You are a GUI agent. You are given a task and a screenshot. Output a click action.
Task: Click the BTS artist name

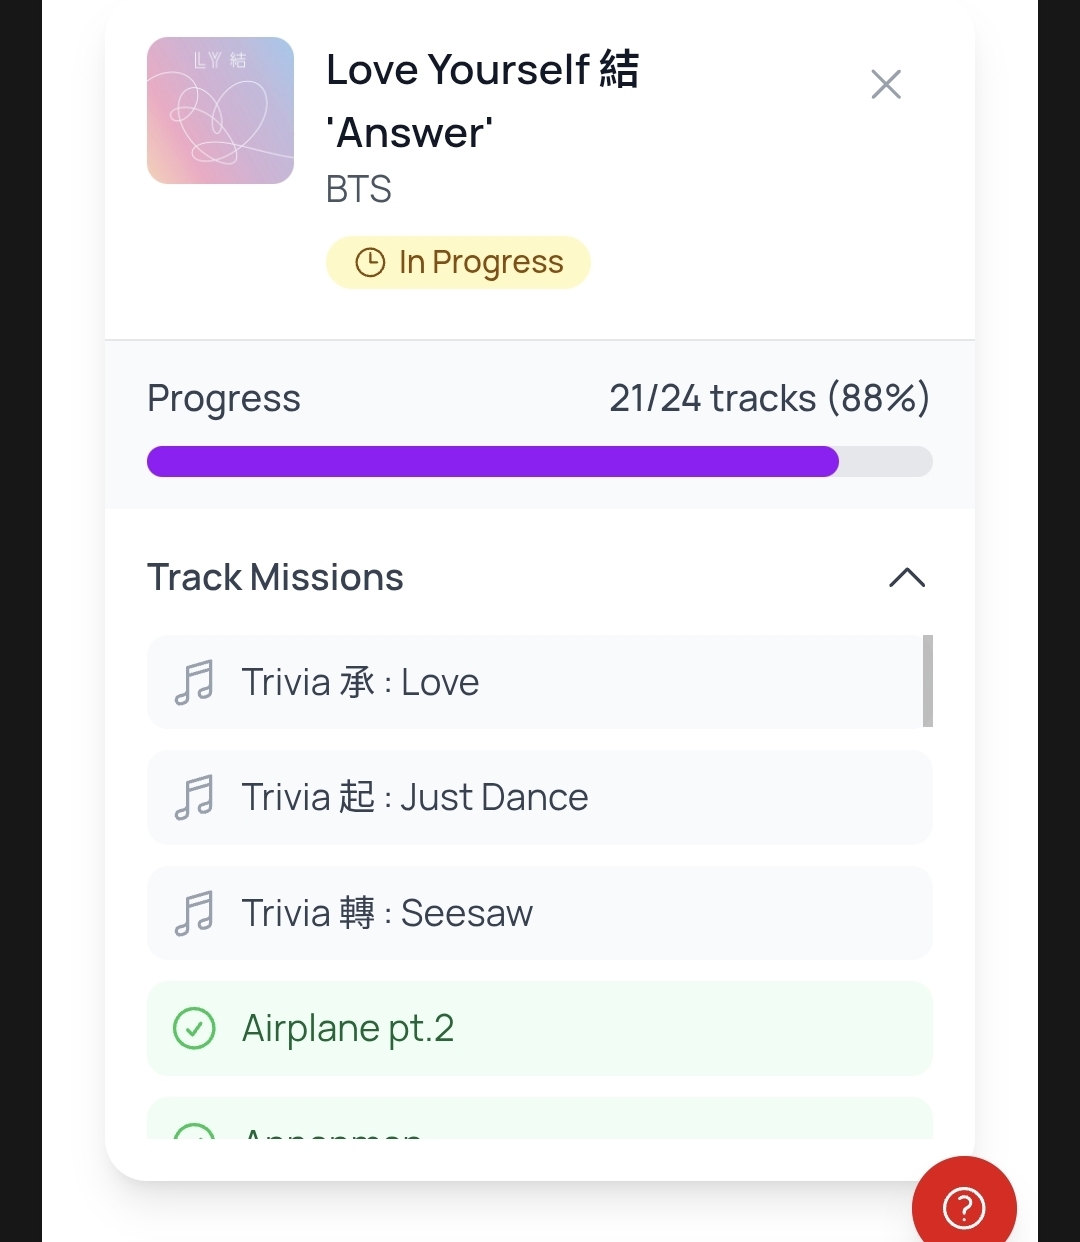358,189
